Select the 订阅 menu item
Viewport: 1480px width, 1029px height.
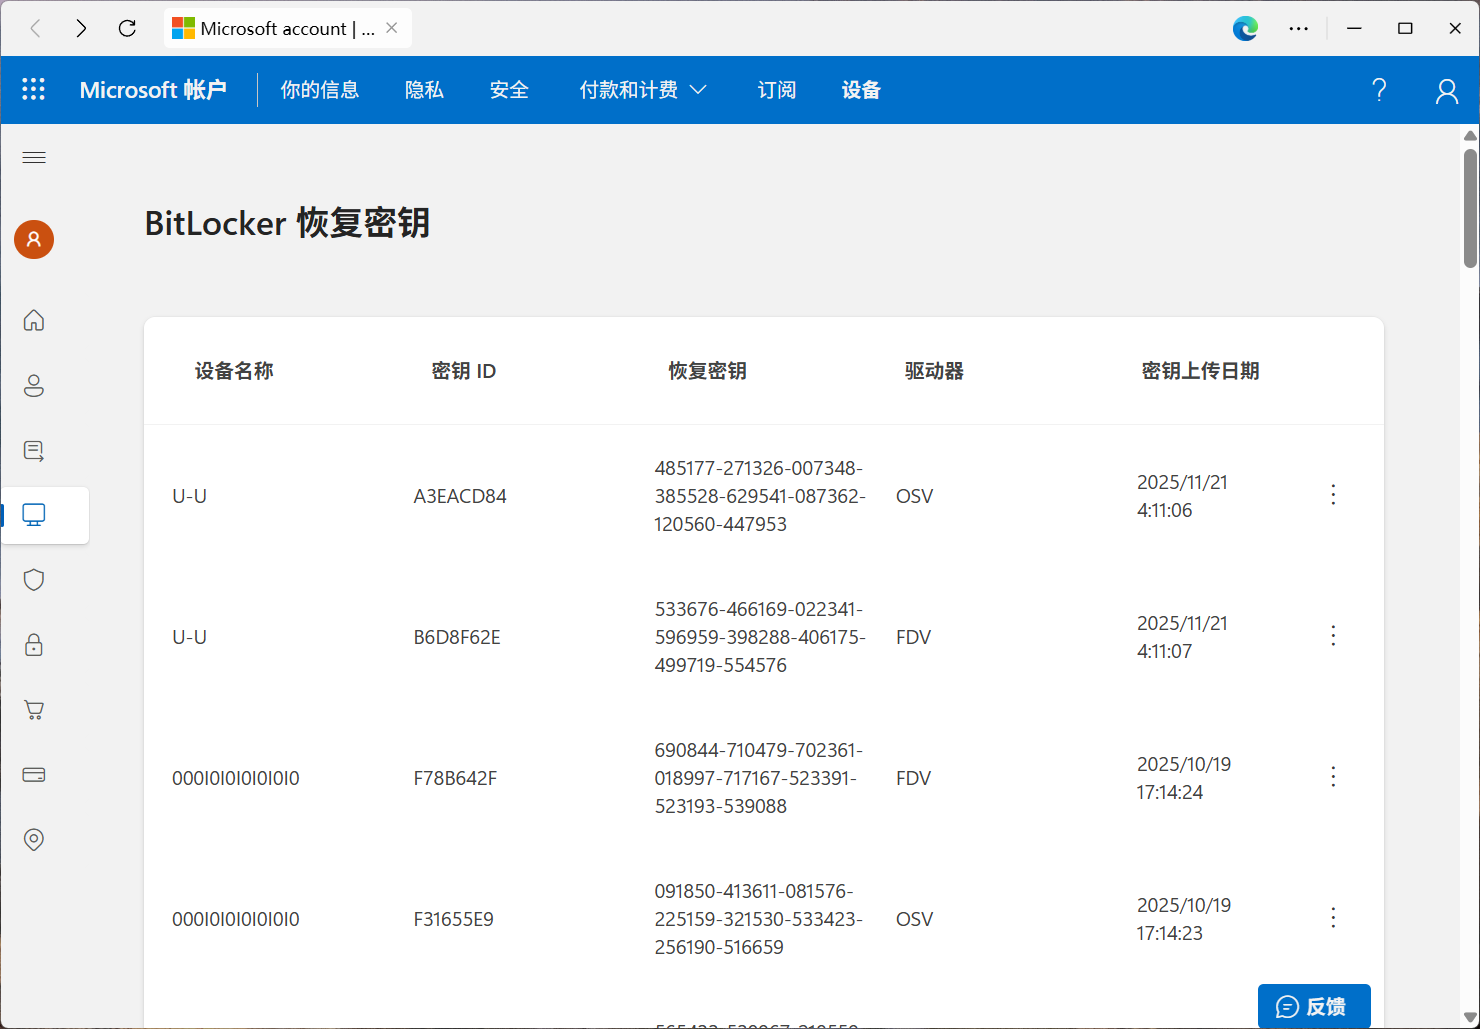tap(776, 90)
